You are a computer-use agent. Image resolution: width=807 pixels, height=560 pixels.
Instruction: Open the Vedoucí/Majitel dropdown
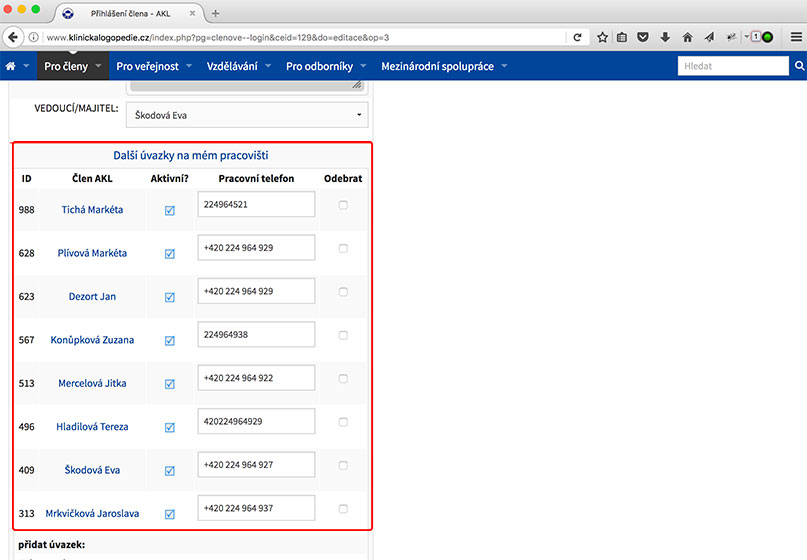click(x=246, y=115)
